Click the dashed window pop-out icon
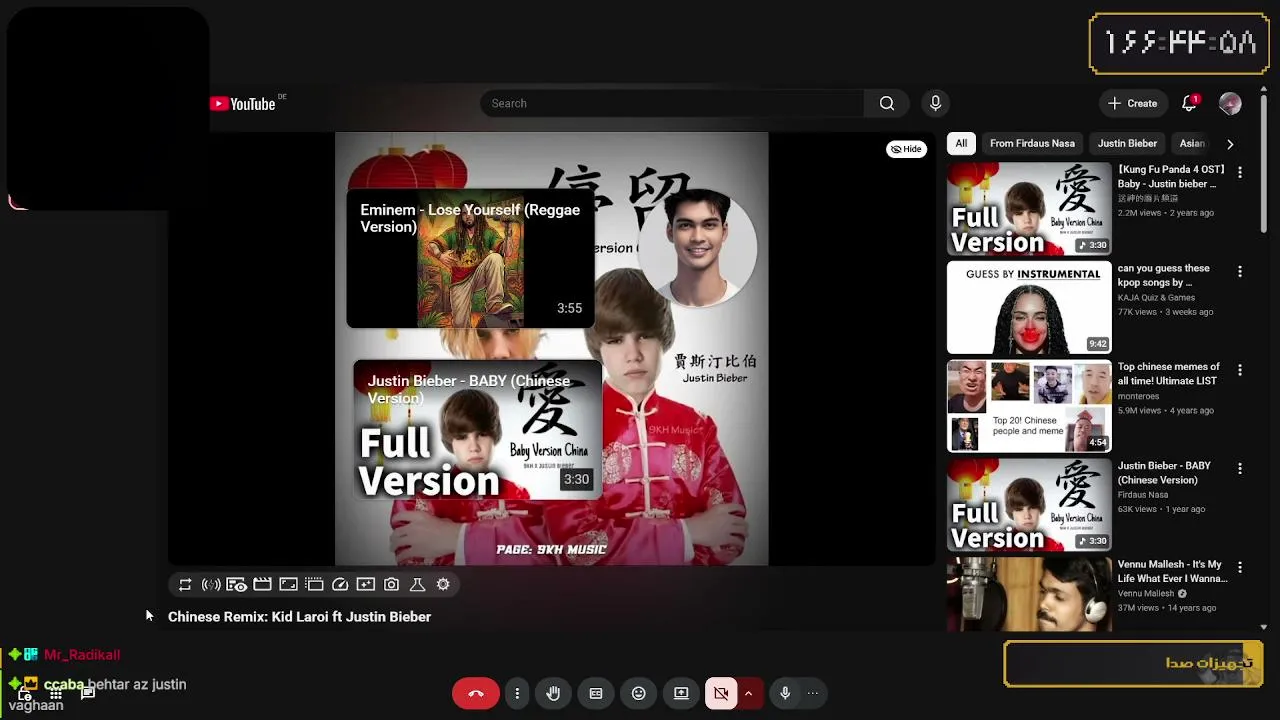Viewport: 1280px width, 720px height. 314,585
